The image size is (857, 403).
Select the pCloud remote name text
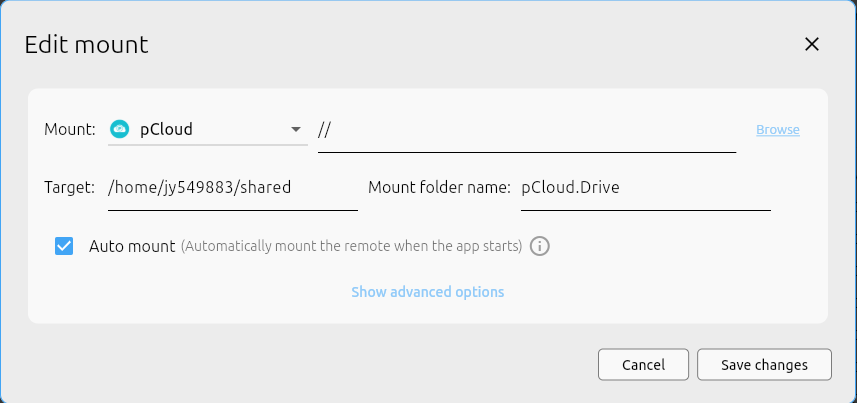click(x=166, y=129)
